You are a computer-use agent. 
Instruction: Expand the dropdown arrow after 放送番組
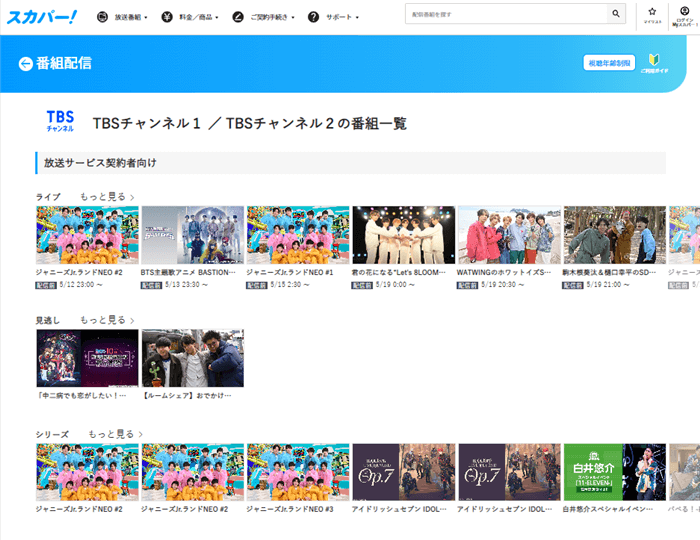coord(146,17)
